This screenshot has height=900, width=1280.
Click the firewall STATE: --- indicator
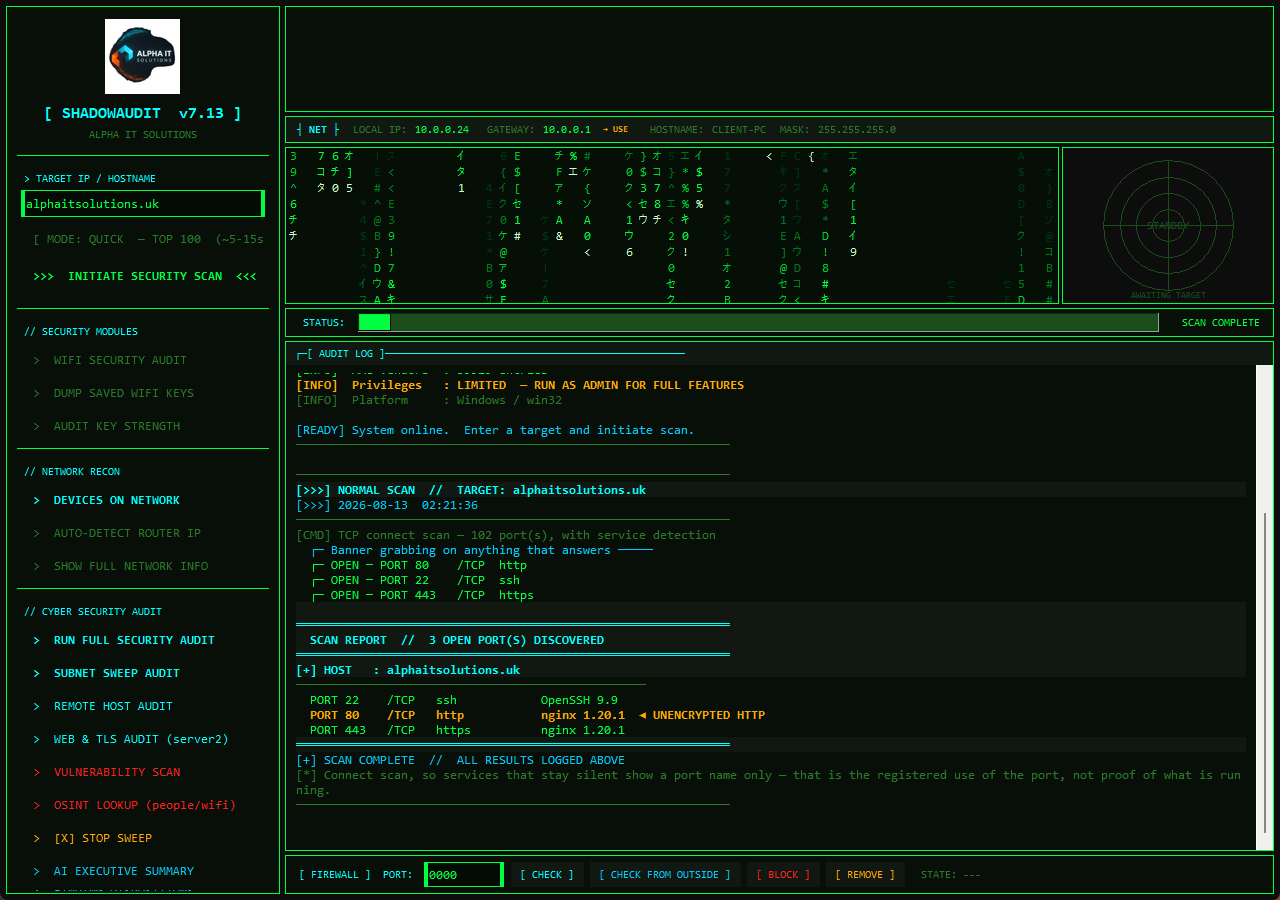[950, 875]
